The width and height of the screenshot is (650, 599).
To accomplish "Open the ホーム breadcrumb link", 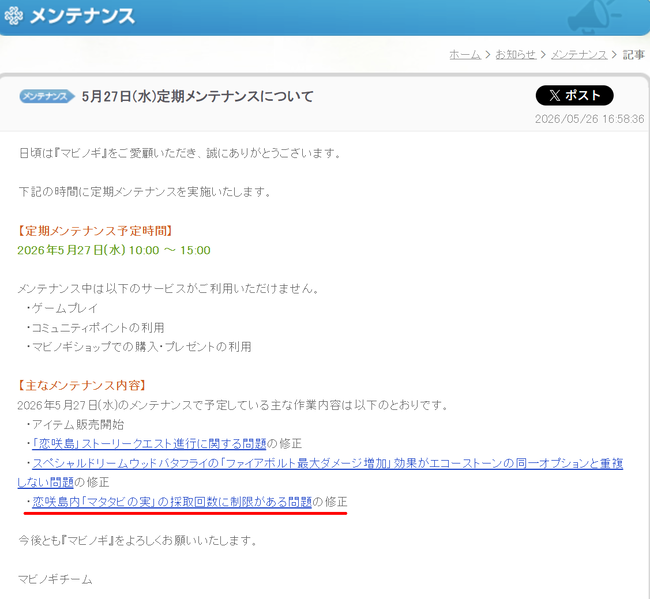I will point(465,55).
